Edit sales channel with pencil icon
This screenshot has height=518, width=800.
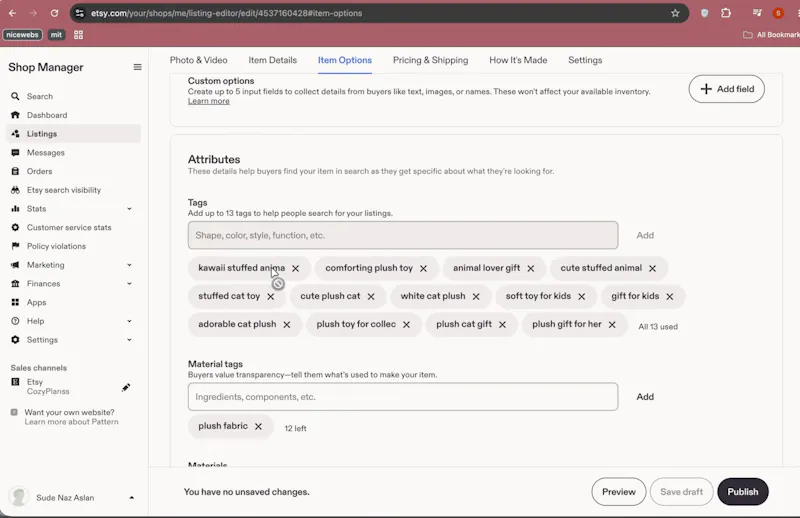pos(126,387)
